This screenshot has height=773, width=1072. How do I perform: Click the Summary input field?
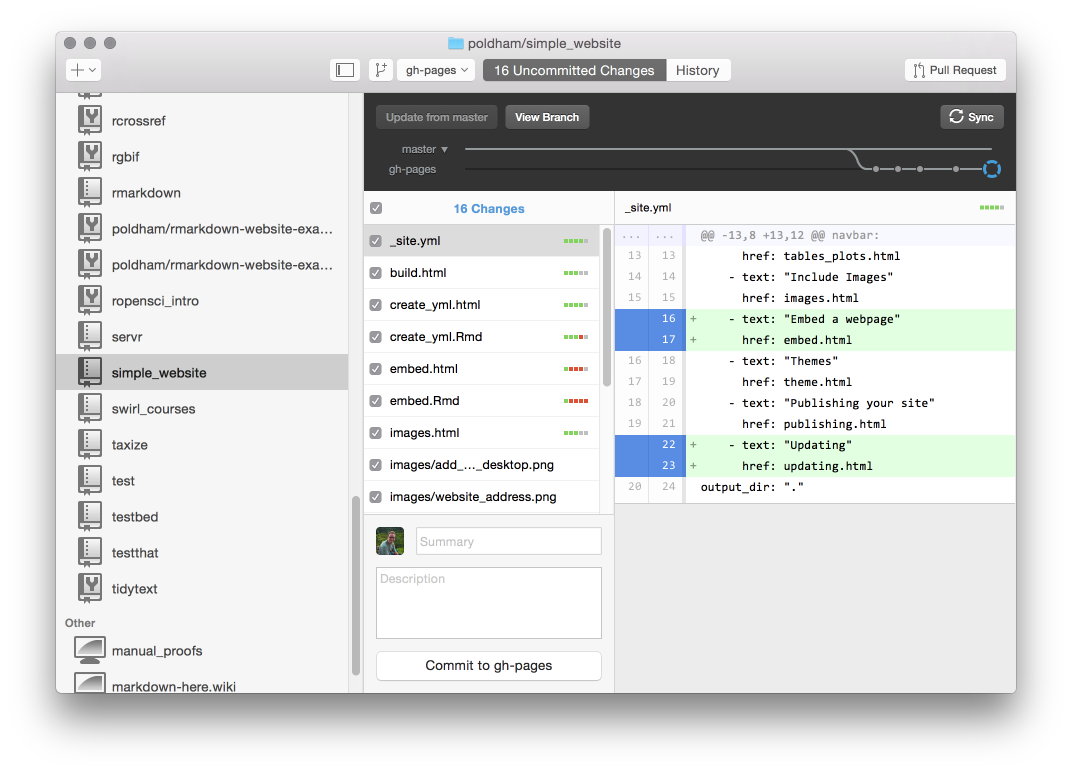[x=509, y=541]
